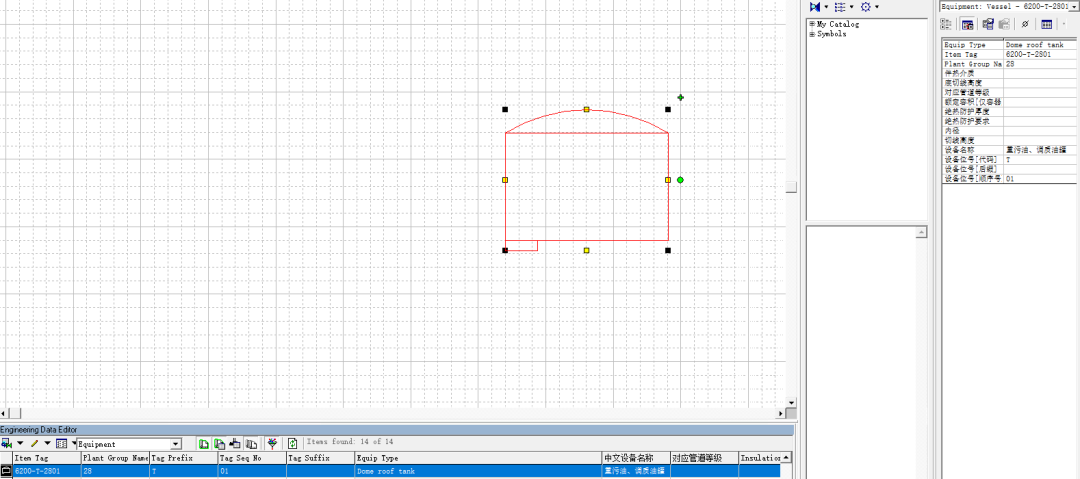Click the query database icon in Data Editor
The width and height of the screenshot is (1080, 479).
[6, 443]
